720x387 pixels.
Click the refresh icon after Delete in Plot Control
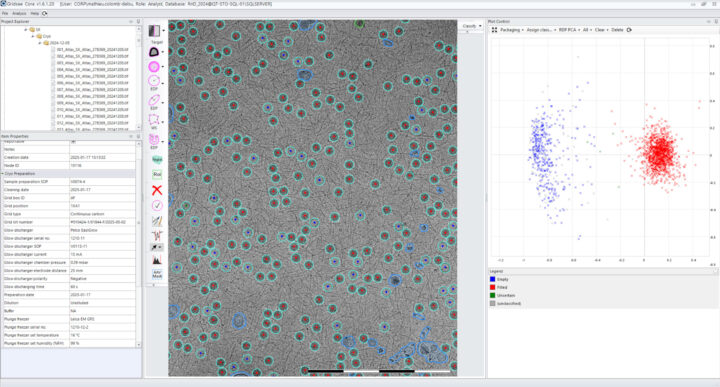(x=629, y=30)
